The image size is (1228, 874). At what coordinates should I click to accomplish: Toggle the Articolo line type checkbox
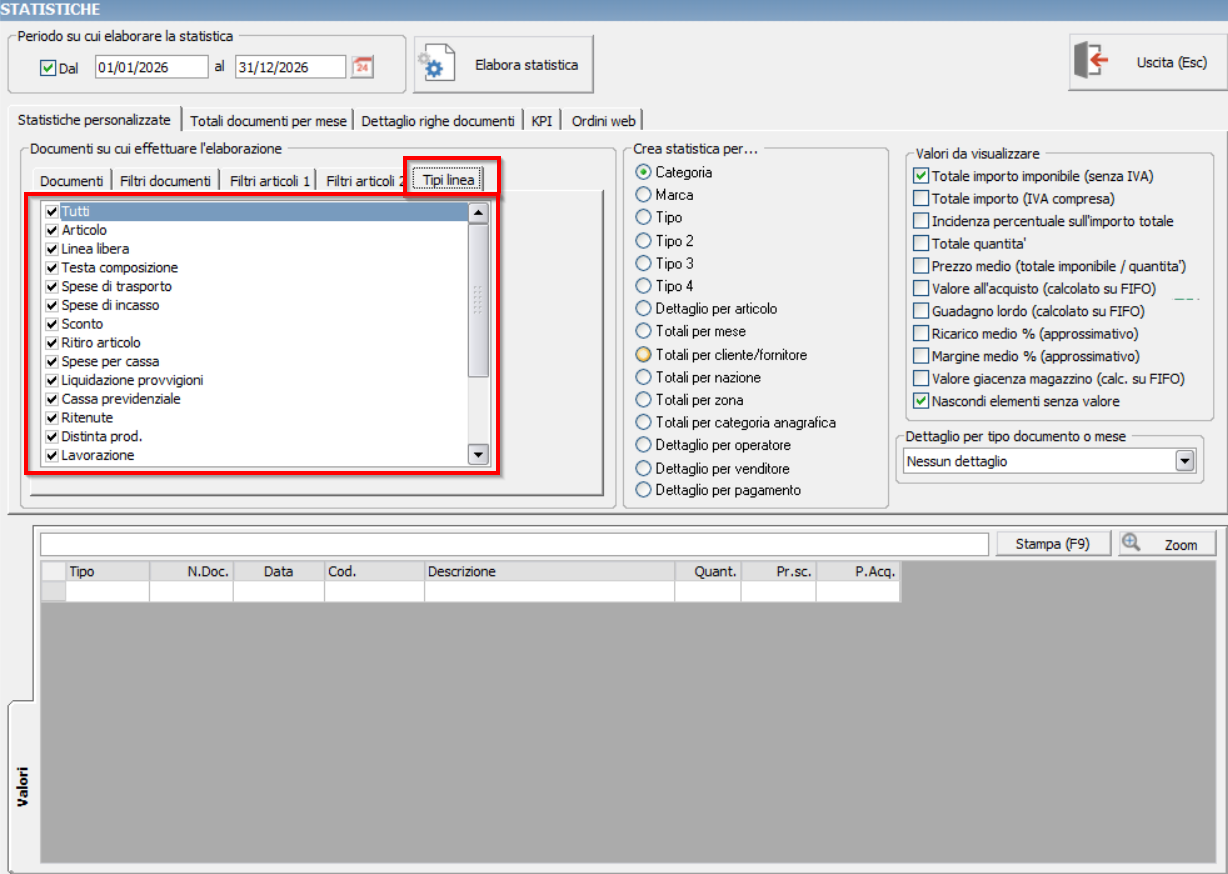[x=52, y=230]
